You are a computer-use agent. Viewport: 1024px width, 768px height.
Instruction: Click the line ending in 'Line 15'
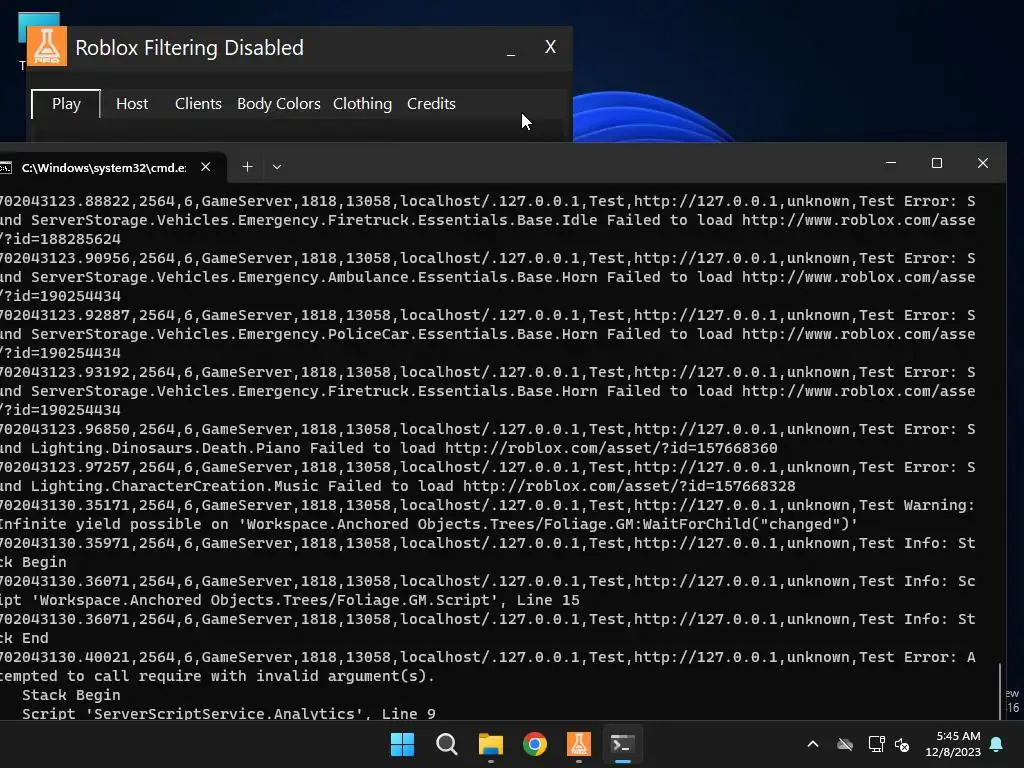[x=290, y=600]
